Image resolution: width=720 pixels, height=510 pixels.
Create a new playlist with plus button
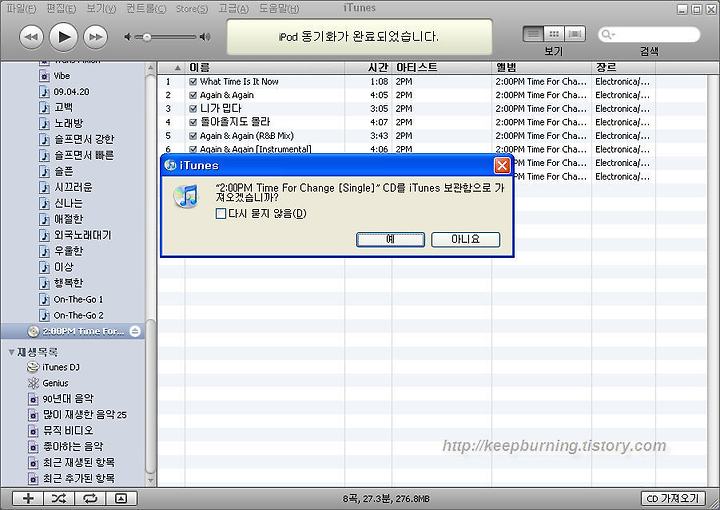point(28,499)
